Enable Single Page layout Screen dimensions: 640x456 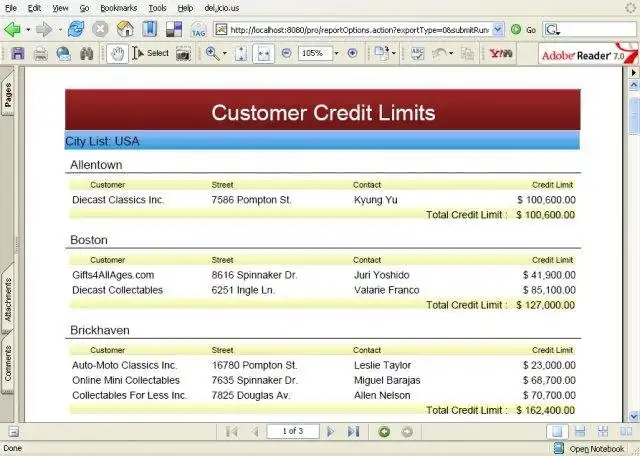pyautogui.click(x=557, y=432)
